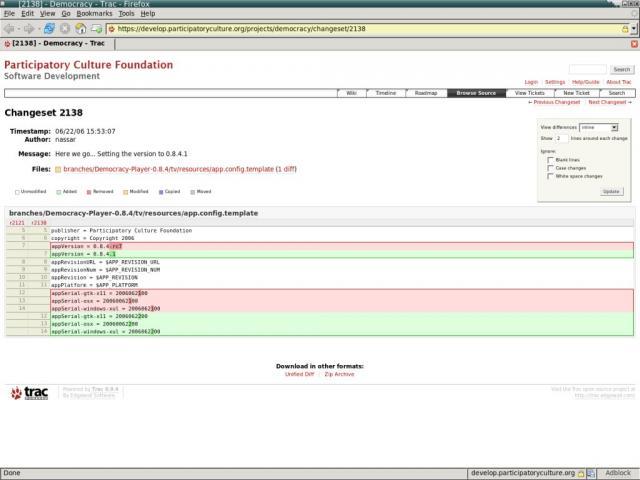This screenshot has height=480, width=640.
Task: Click the browser Forward arrow button
Action: (29, 29)
